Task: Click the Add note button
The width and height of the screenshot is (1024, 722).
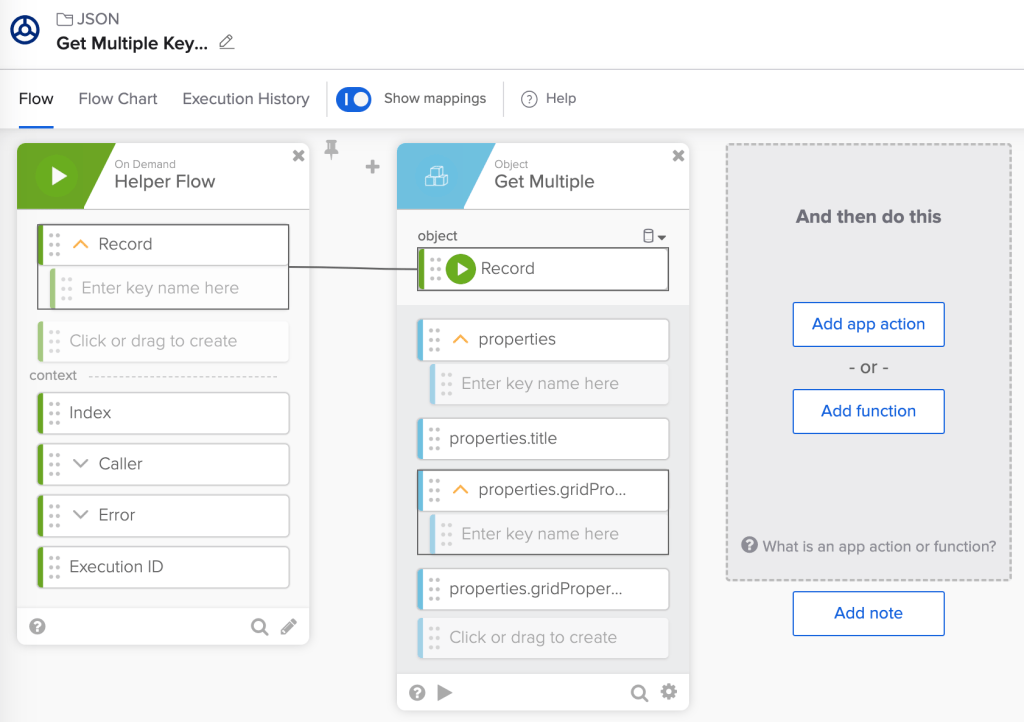Action: (868, 613)
